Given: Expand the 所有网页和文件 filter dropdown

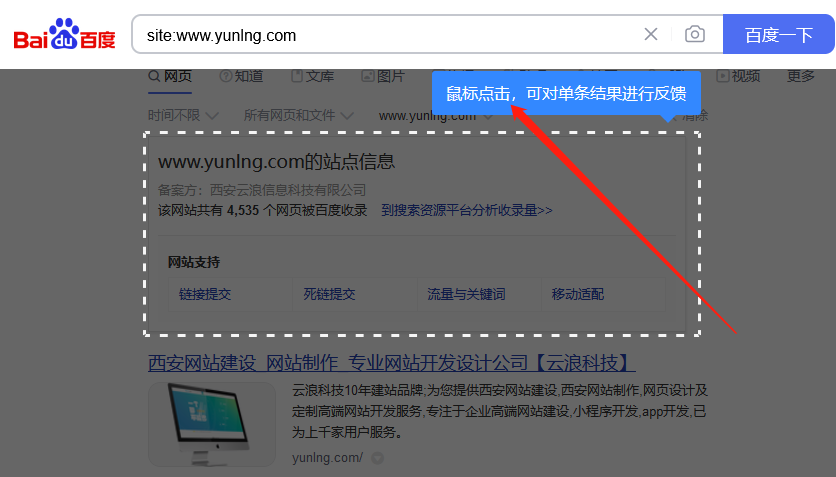Looking at the screenshot, I should tap(298, 115).
